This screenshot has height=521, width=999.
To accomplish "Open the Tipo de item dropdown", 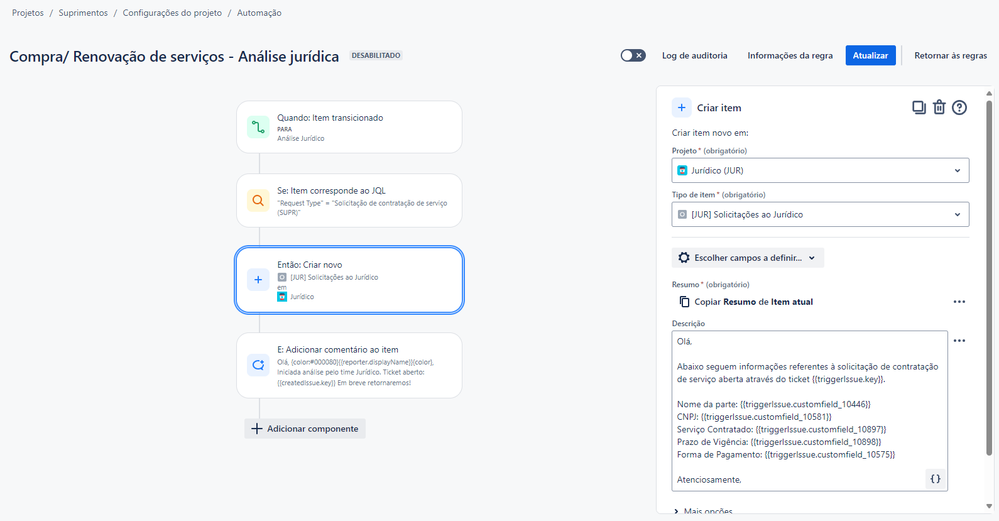I will (821, 215).
